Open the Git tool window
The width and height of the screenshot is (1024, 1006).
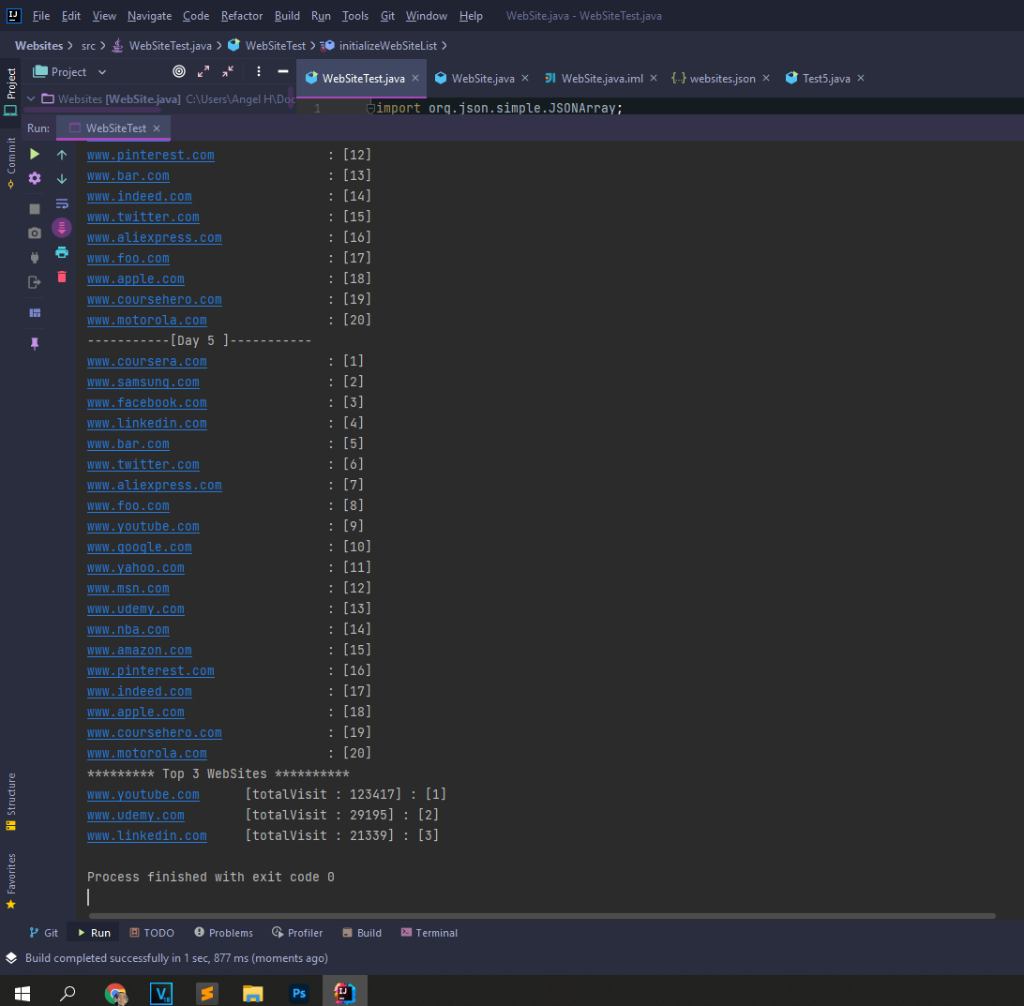[x=44, y=933]
